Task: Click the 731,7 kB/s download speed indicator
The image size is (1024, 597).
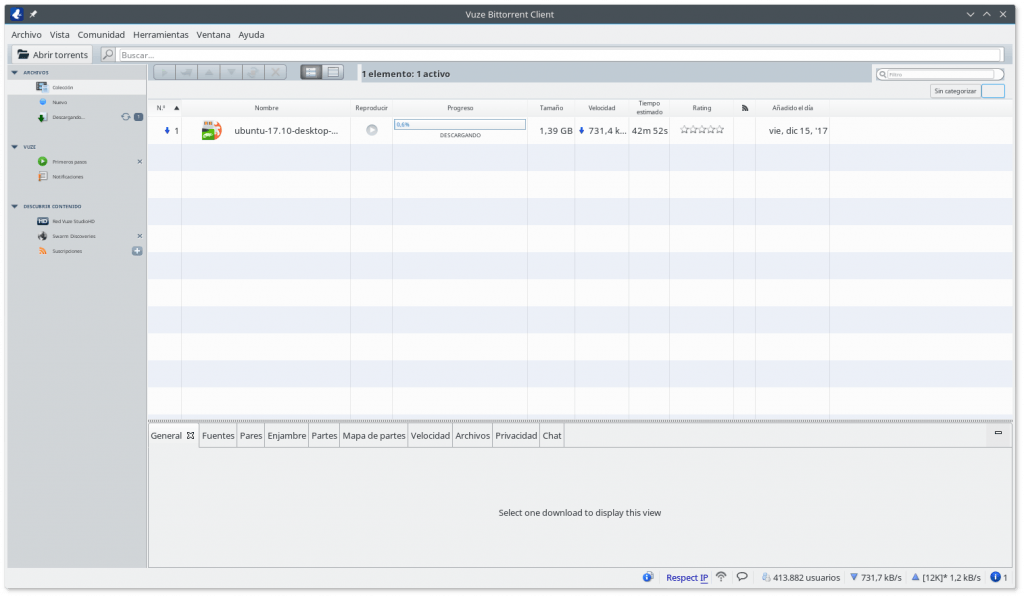Action: (x=875, y=577)
